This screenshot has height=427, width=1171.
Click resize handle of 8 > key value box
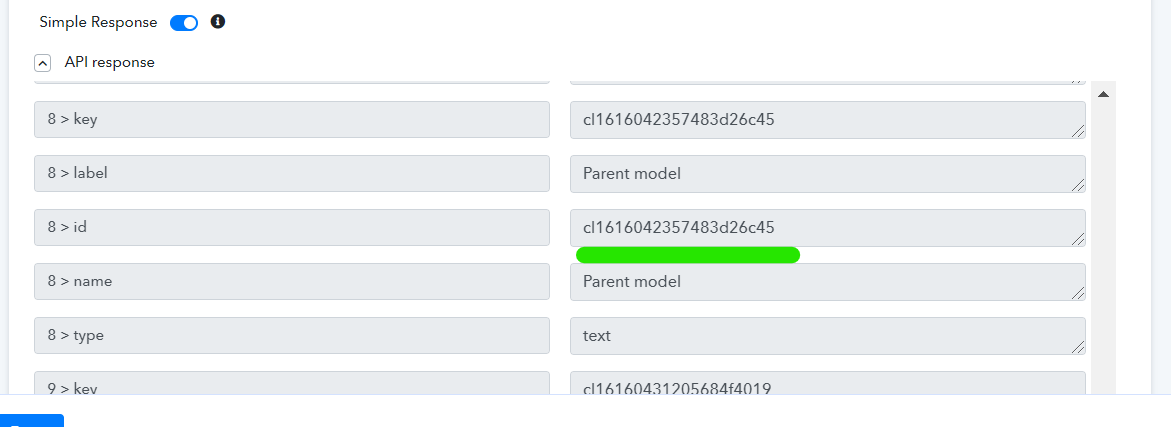(1078, 131)
